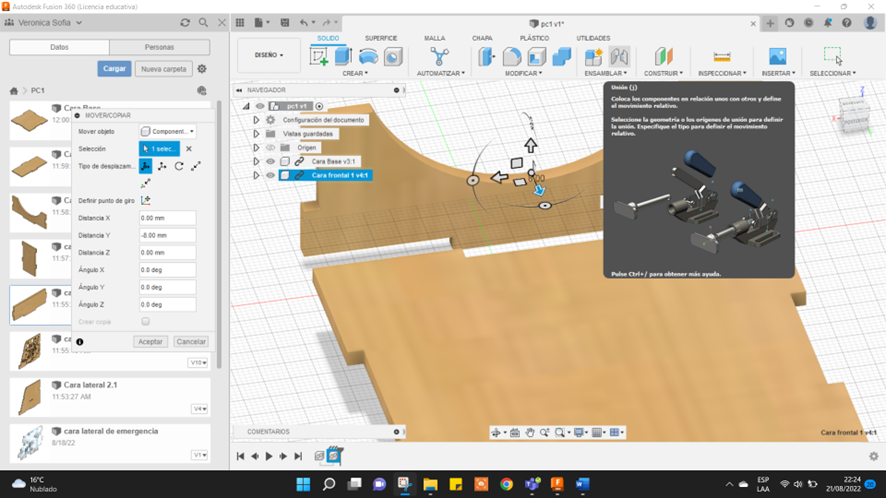This screenshot has width=886, height=498.
Task: Click the free move displacement type icon
Action: [146, 166]
